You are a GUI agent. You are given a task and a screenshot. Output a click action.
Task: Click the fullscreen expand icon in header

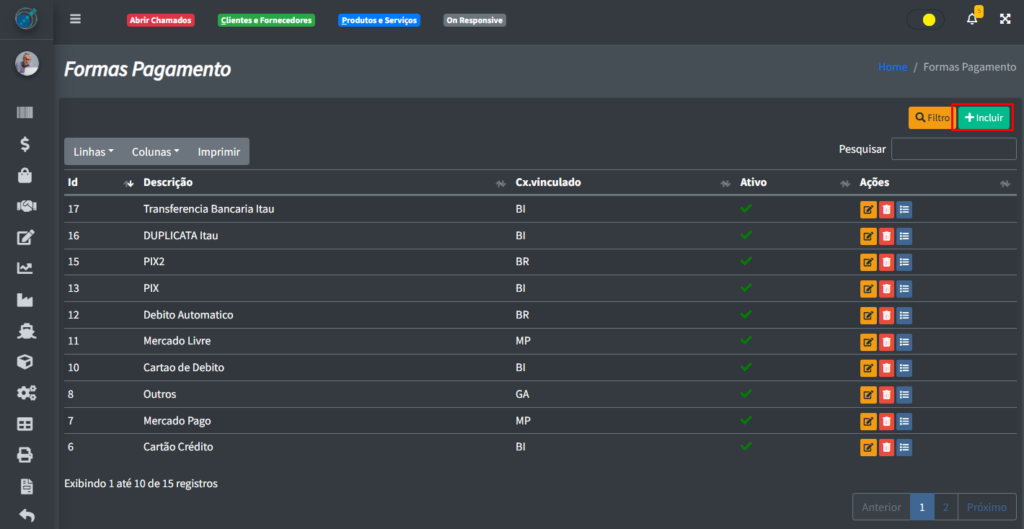[x=1005, y=19]
